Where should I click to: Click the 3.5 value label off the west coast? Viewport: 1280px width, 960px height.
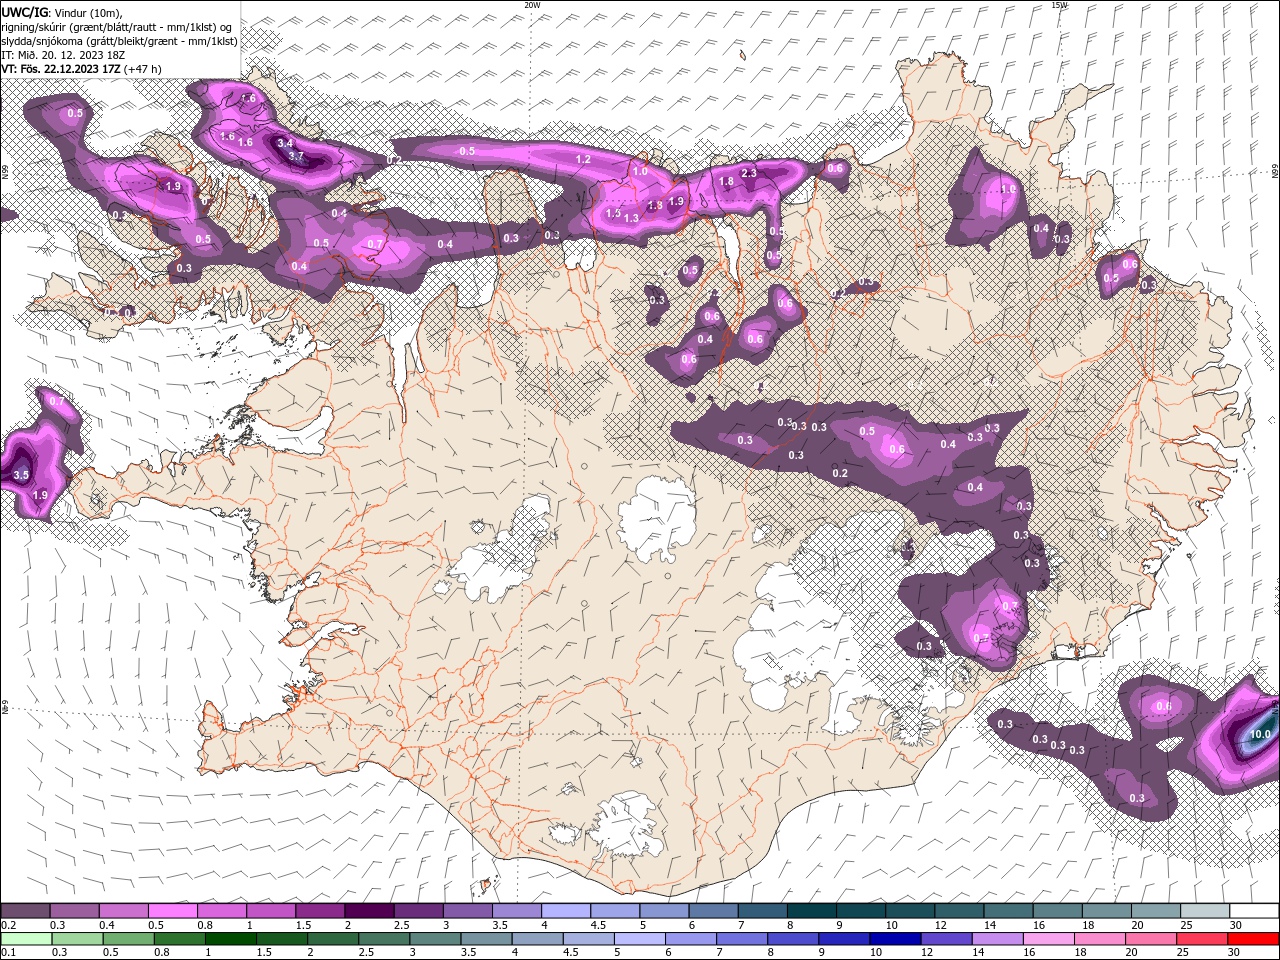21,475
